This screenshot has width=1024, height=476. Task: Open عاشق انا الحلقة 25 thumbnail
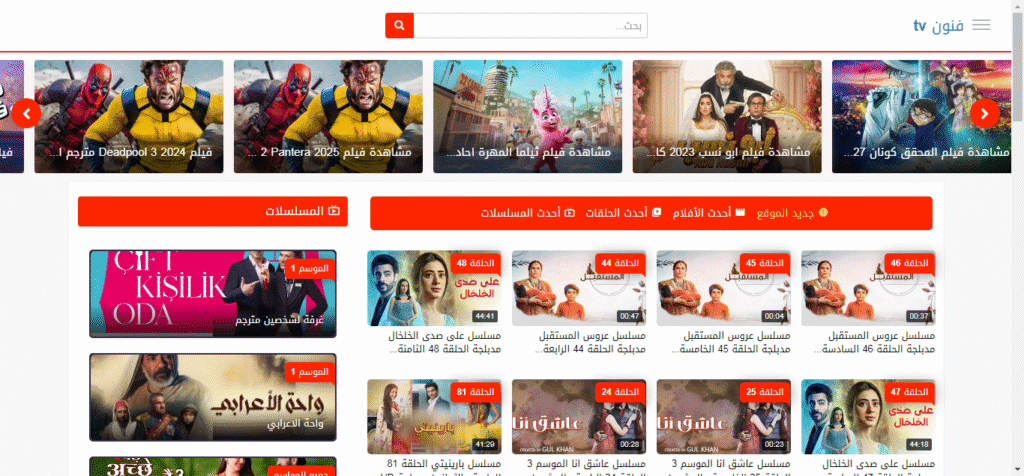[724, 417]
